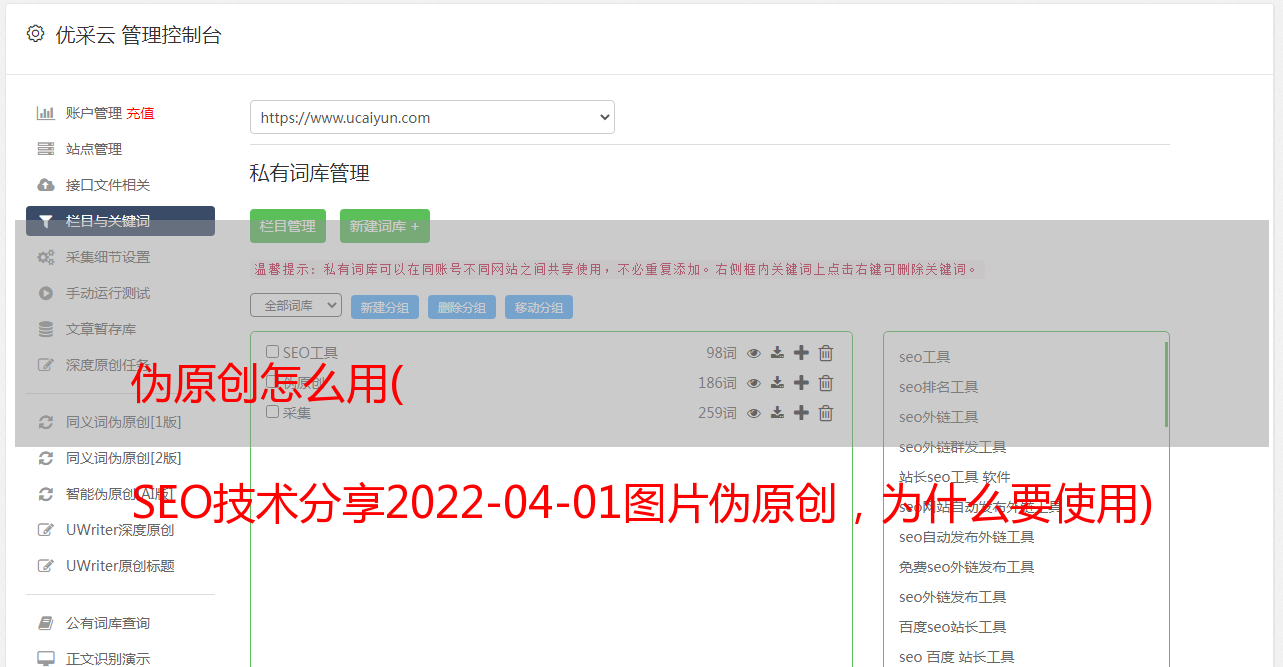Click the edit icon for UWriter深度原创

(45, 530)
